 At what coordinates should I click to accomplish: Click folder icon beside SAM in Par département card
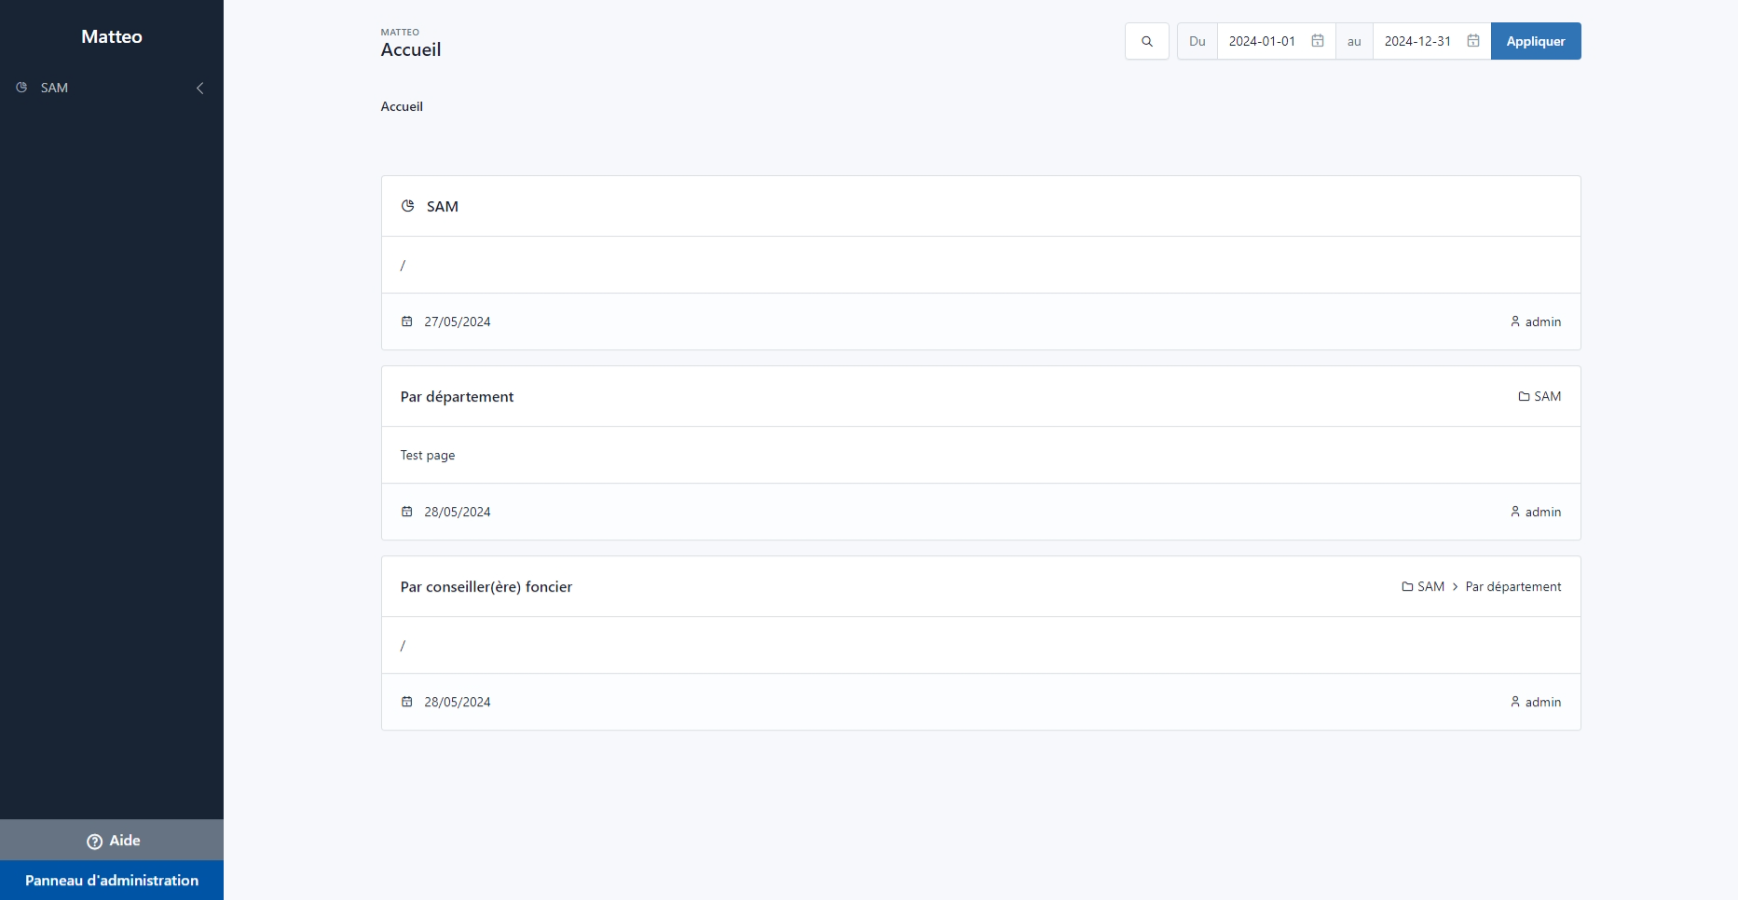tap(1524, 397)
